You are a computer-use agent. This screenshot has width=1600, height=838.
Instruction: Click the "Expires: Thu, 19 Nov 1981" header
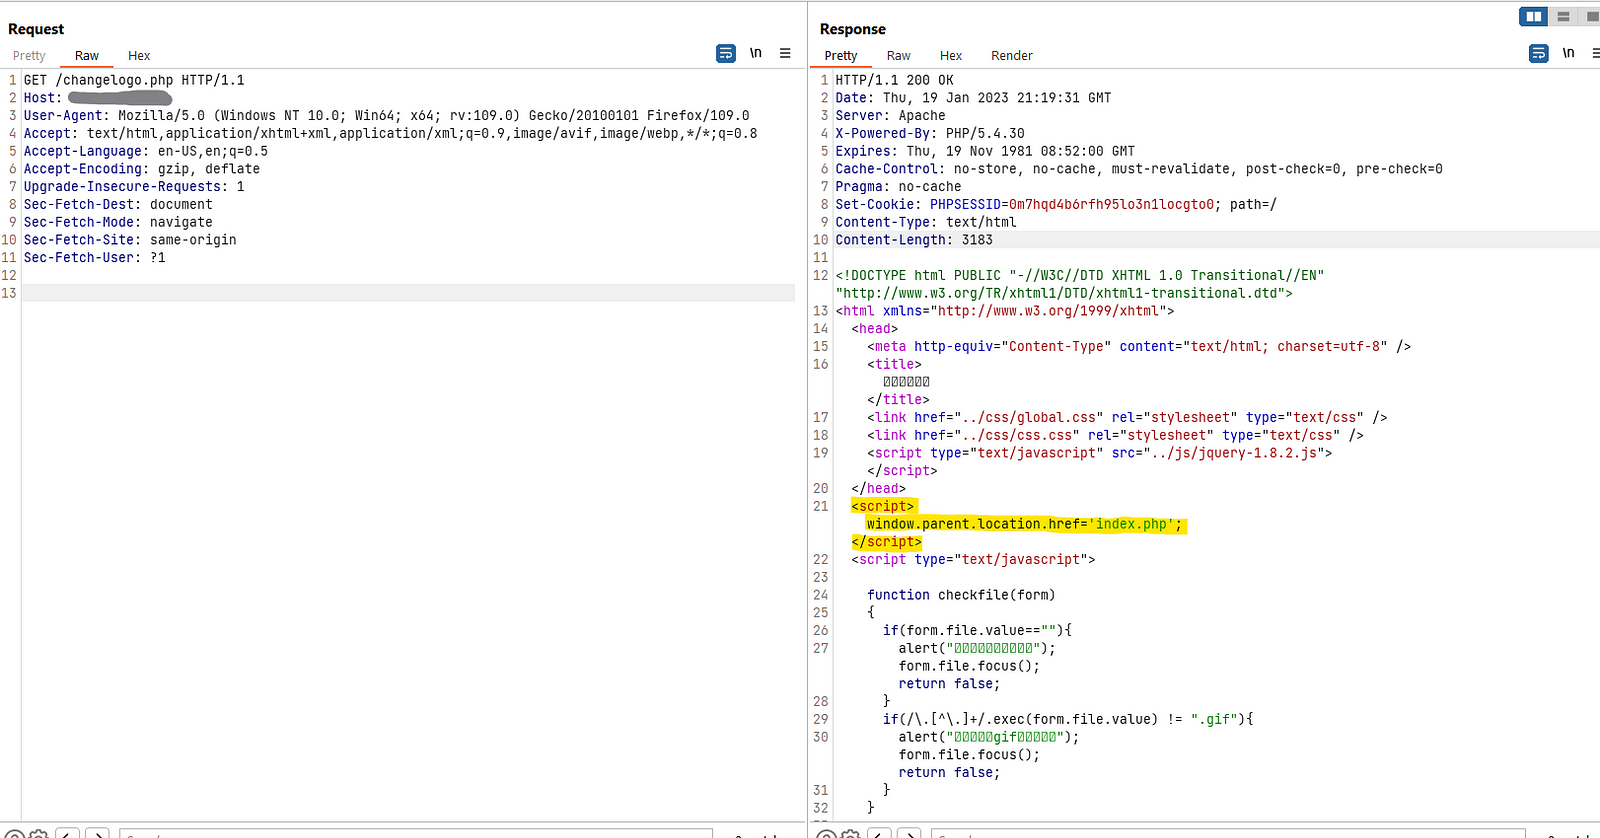pyautogui.click(x=985, y=152)
